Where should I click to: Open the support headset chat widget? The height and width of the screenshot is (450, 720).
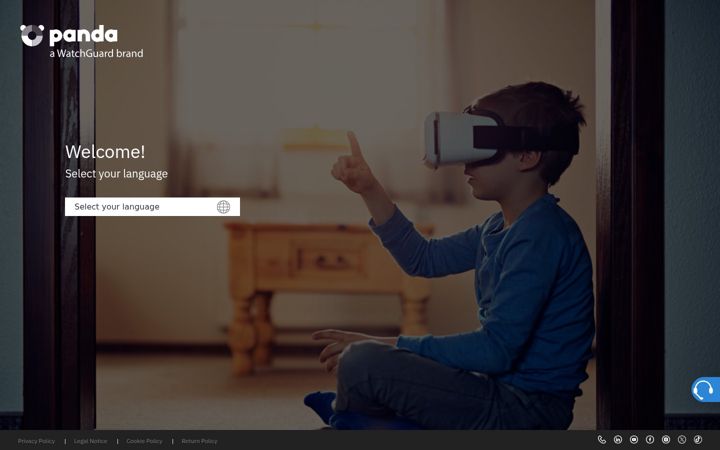[x=705, y=389]
